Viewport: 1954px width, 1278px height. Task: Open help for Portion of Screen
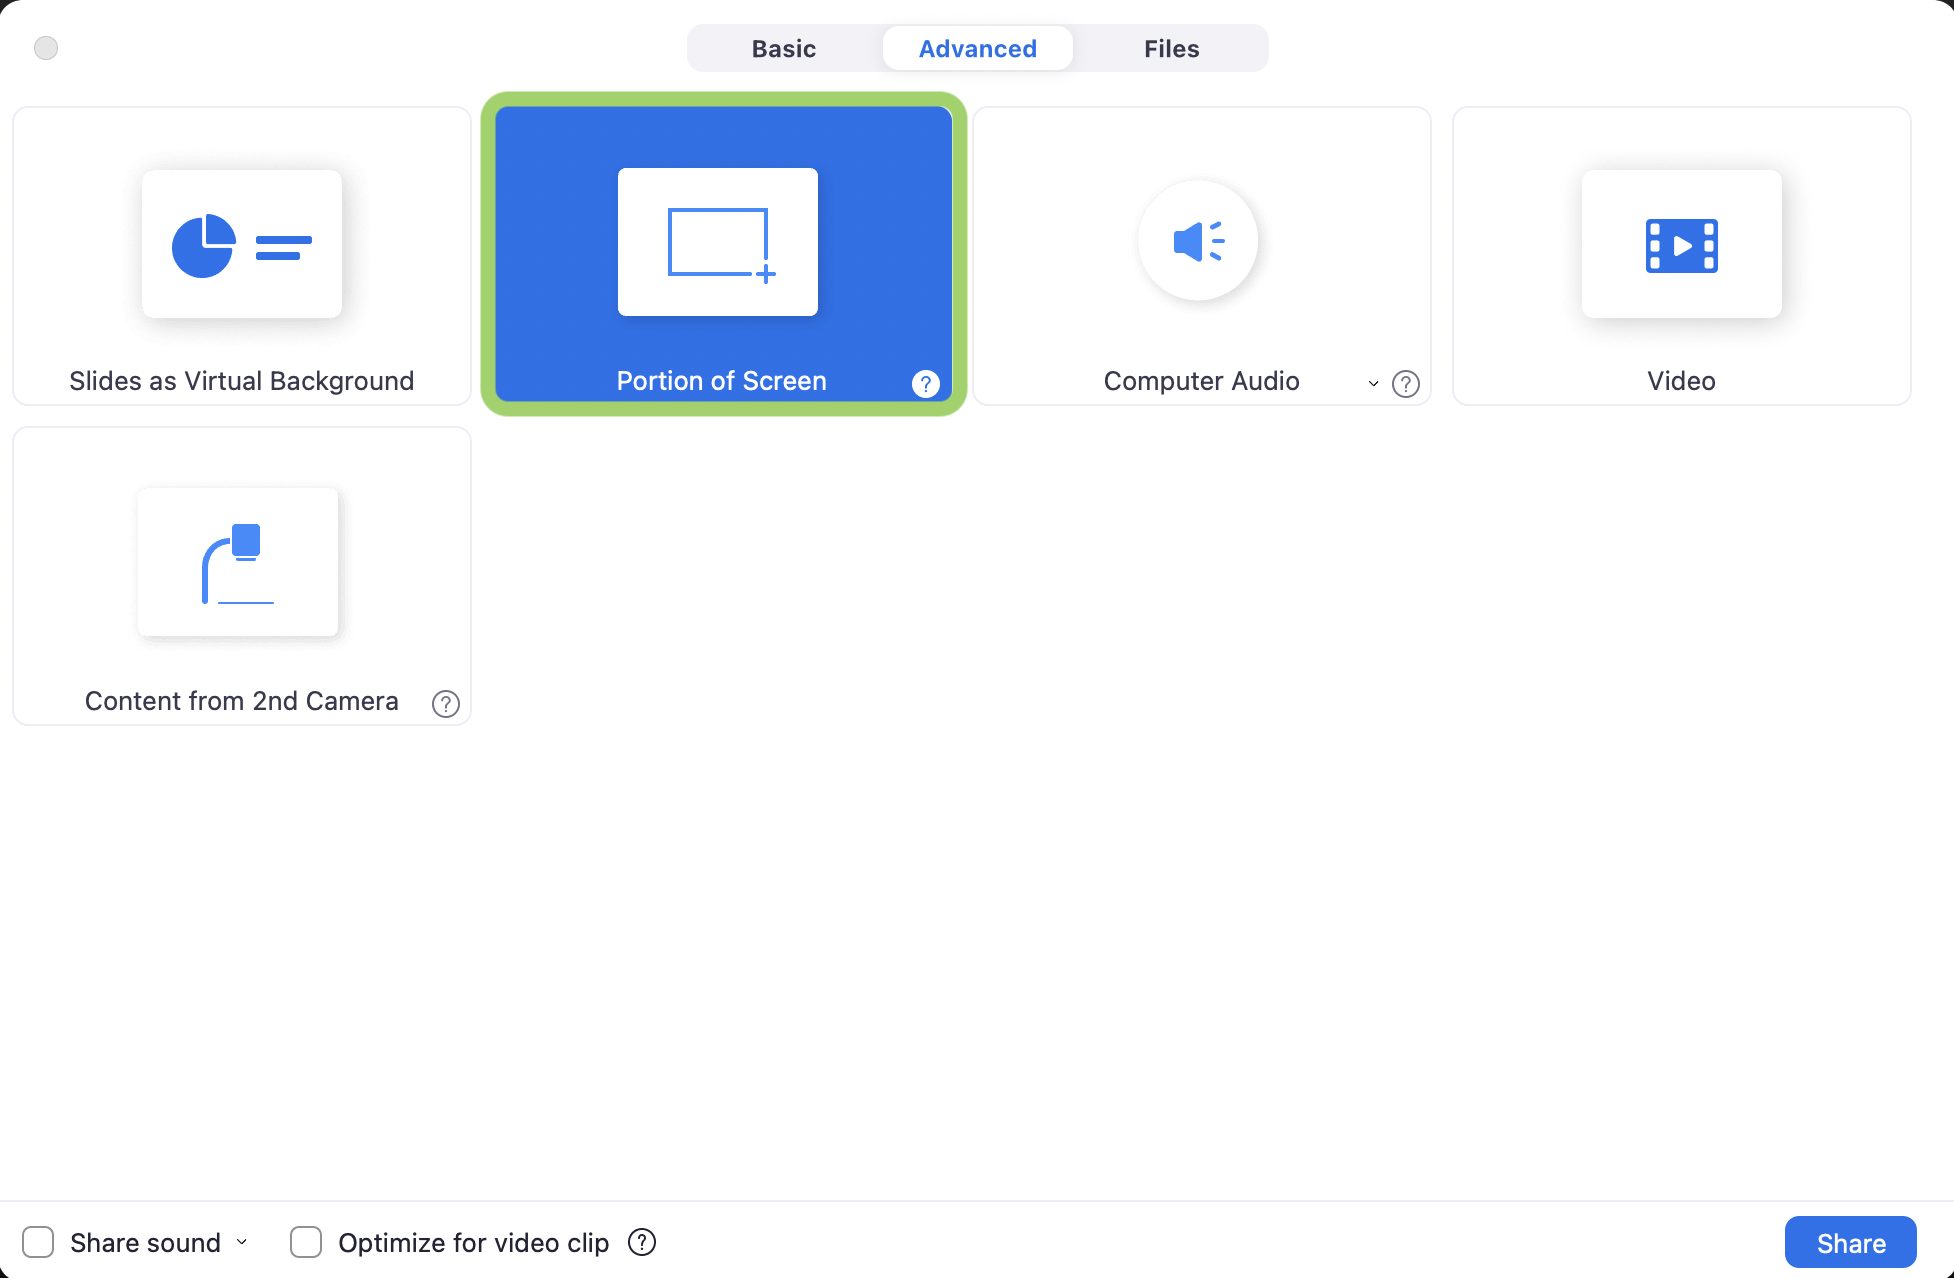925,383
